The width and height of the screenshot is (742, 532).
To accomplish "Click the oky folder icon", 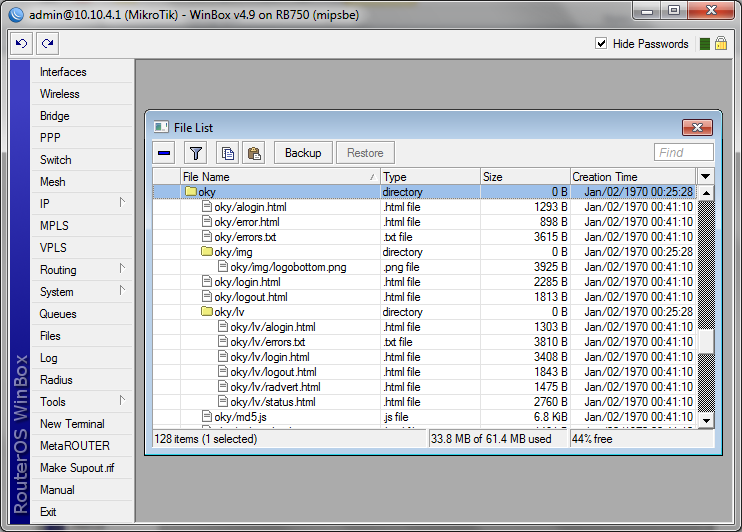I will (x=191, y=191).
